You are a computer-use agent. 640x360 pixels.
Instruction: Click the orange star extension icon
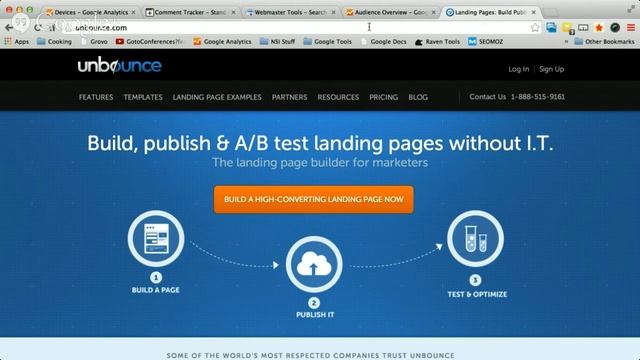(x=599, y=27)
